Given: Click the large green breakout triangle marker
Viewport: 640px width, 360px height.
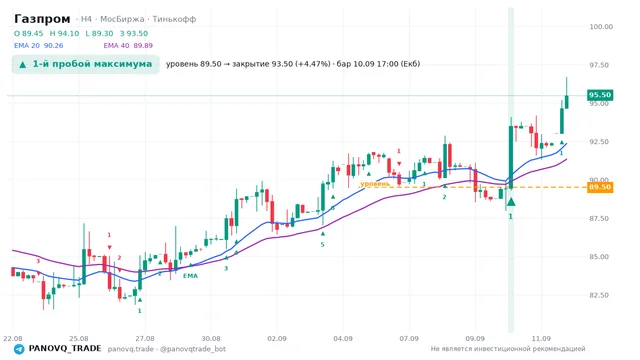Looking at the screenshot, I should tap(511, 202).
